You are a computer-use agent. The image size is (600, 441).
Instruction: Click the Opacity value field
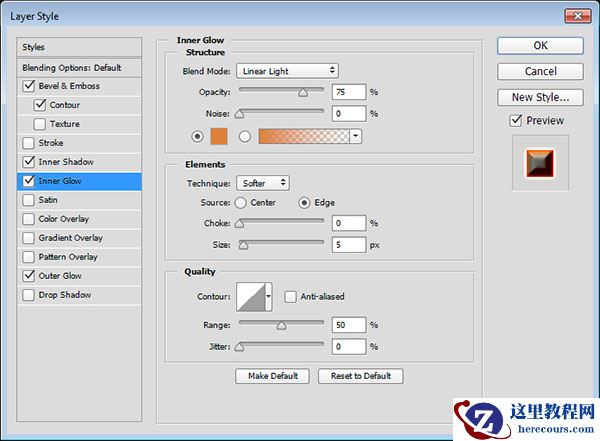349,92
